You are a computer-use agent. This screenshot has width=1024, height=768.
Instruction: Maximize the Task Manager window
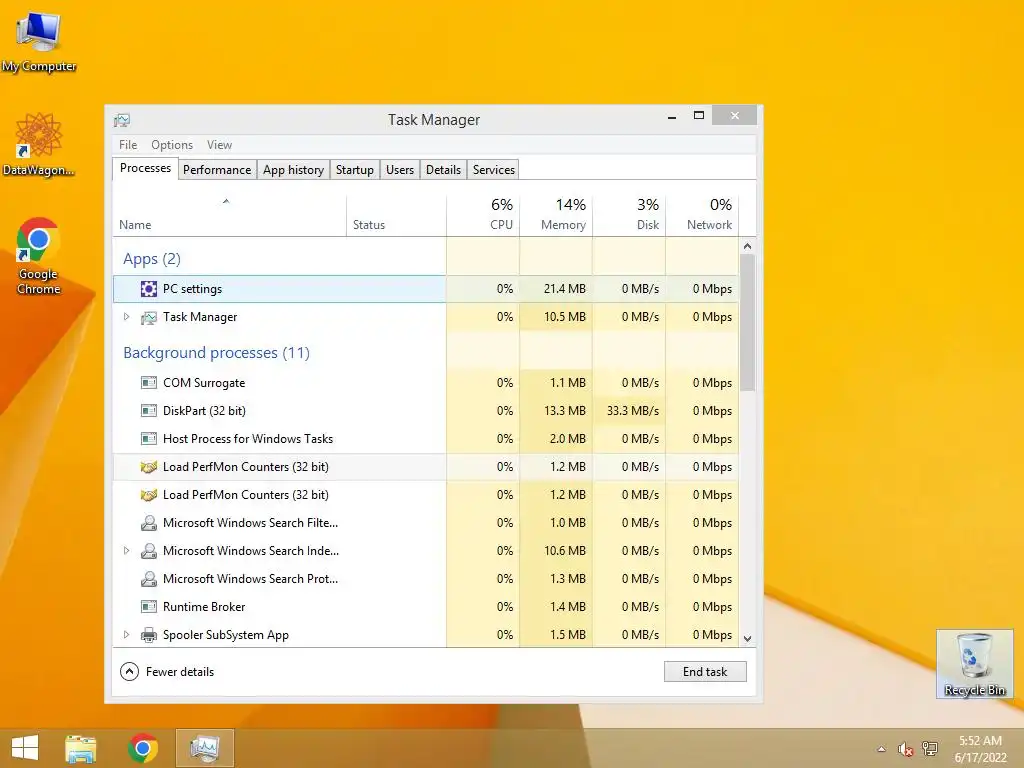(x=699, y=116)
